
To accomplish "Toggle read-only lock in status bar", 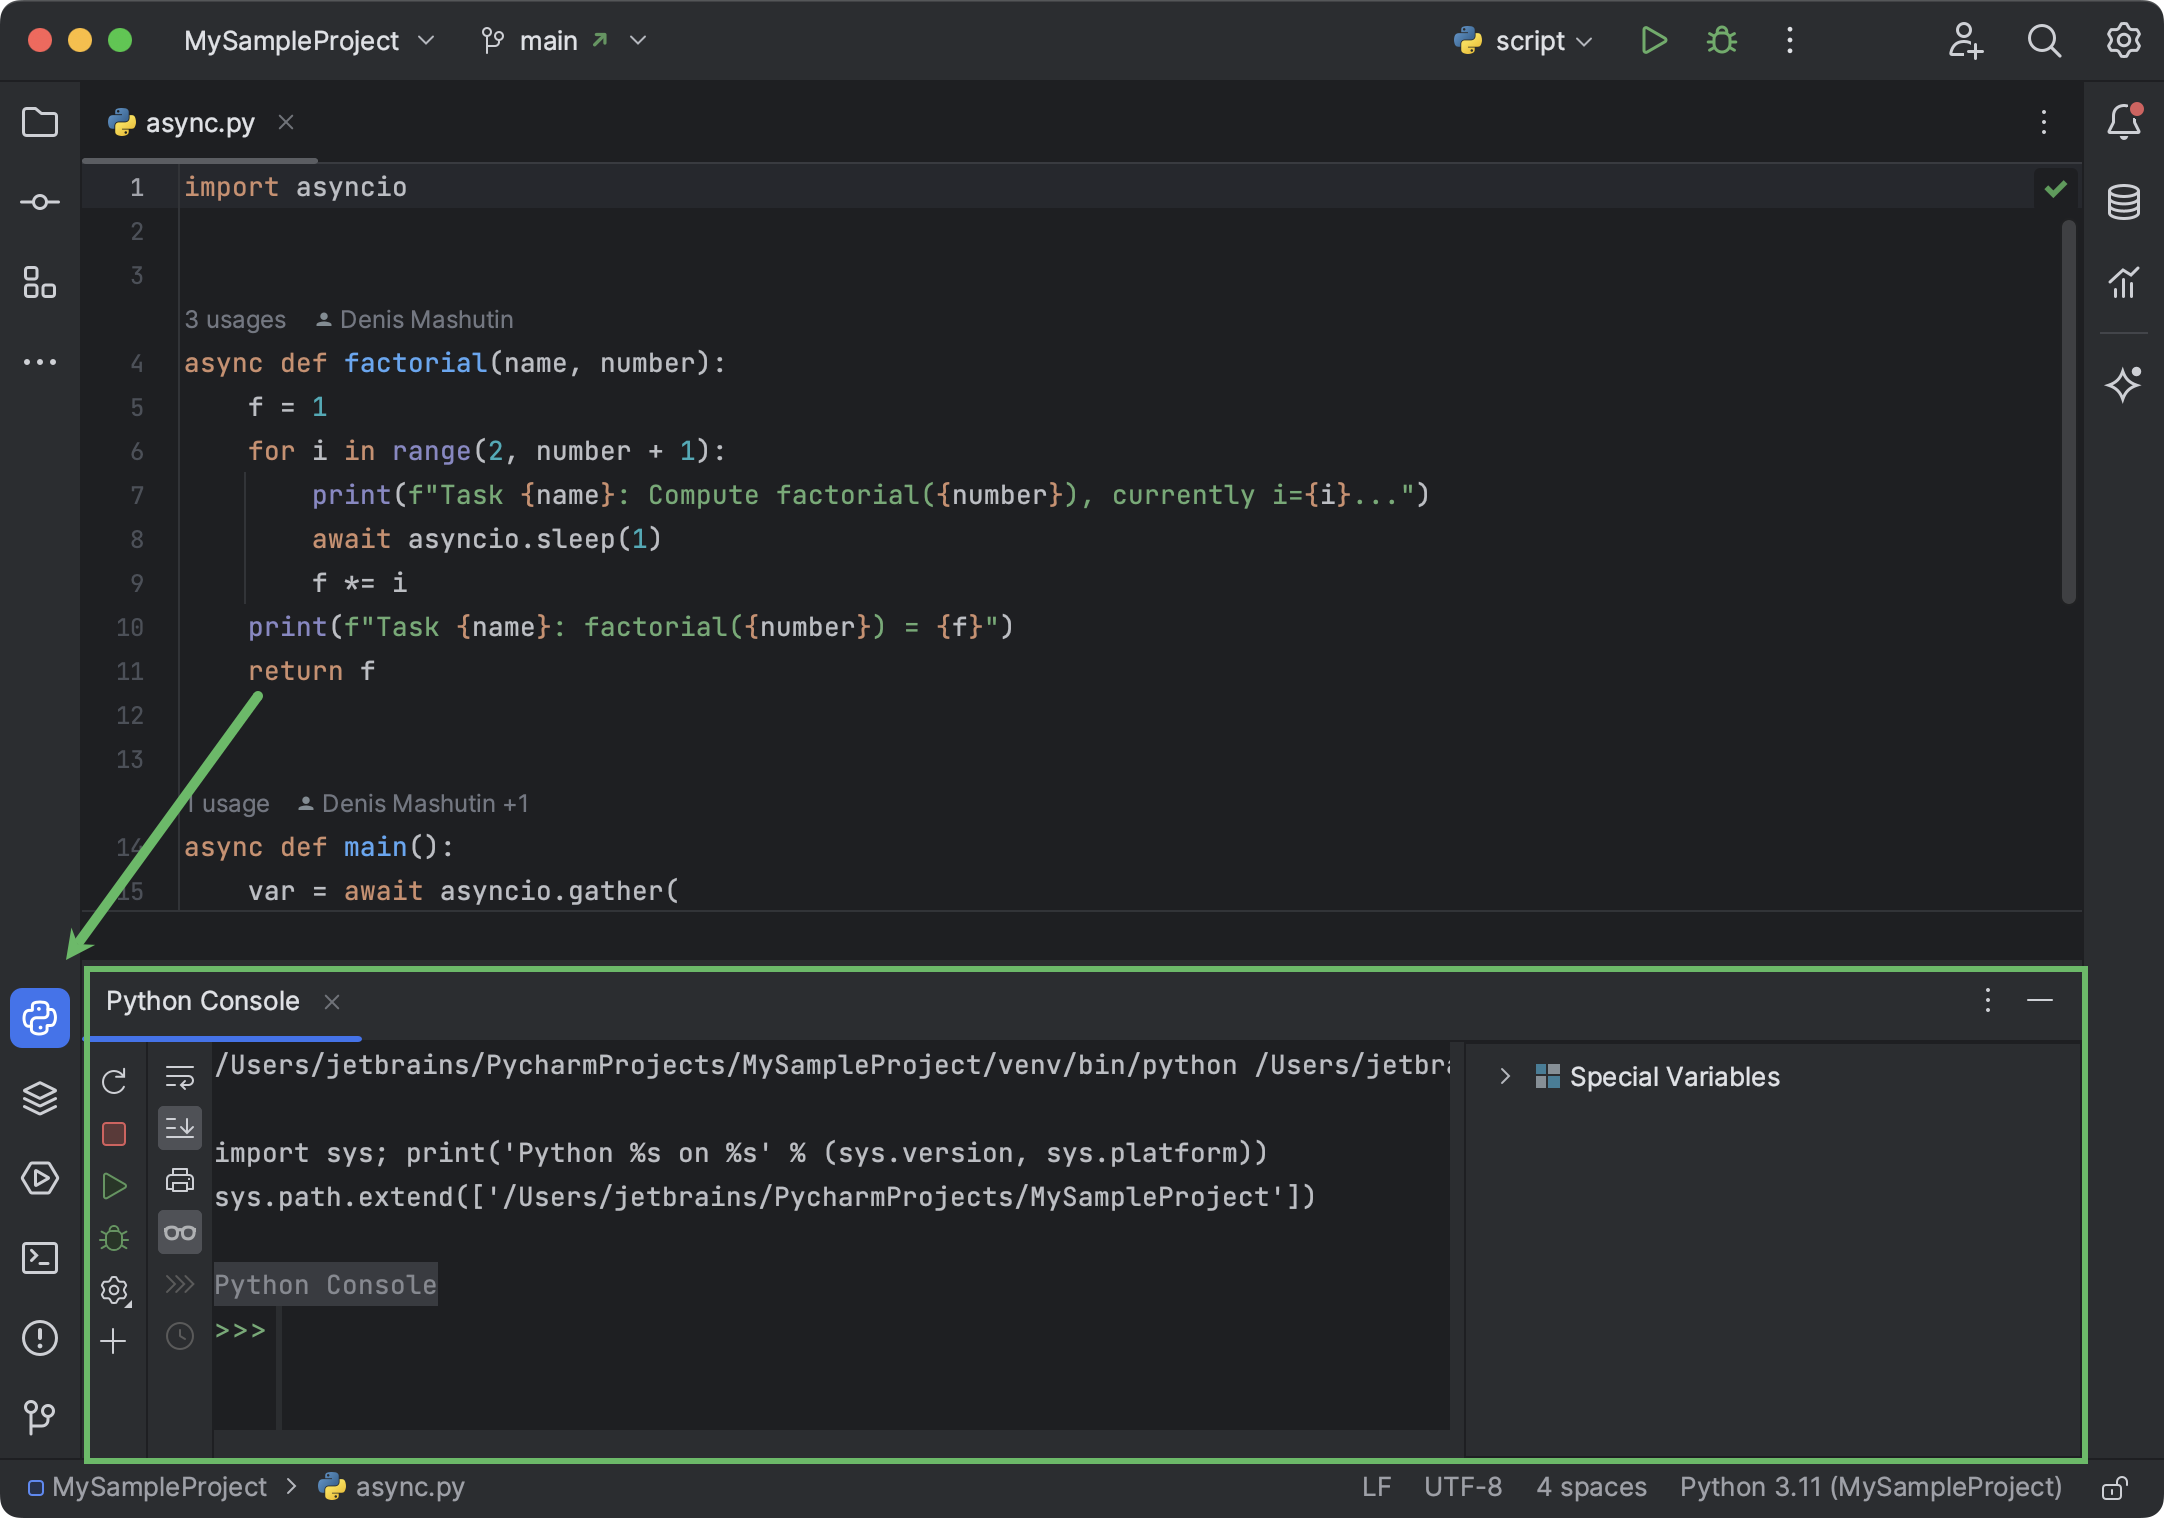I will (2113, 1488).
